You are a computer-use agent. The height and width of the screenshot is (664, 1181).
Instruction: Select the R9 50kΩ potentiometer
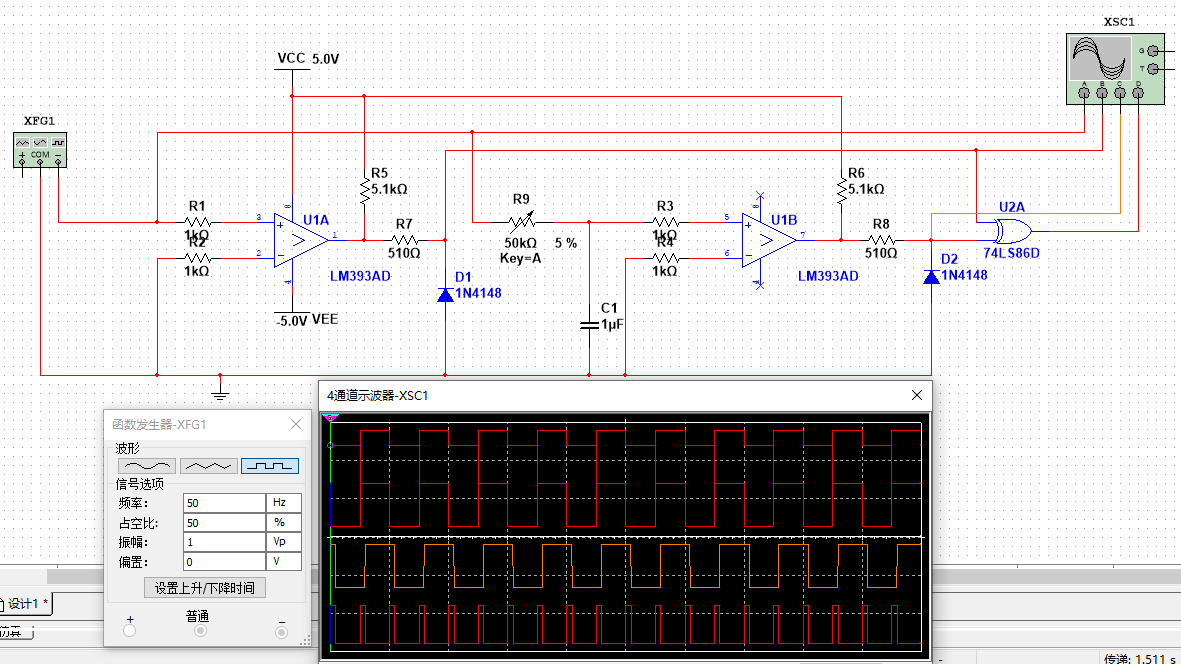click(x=521, y=221)
